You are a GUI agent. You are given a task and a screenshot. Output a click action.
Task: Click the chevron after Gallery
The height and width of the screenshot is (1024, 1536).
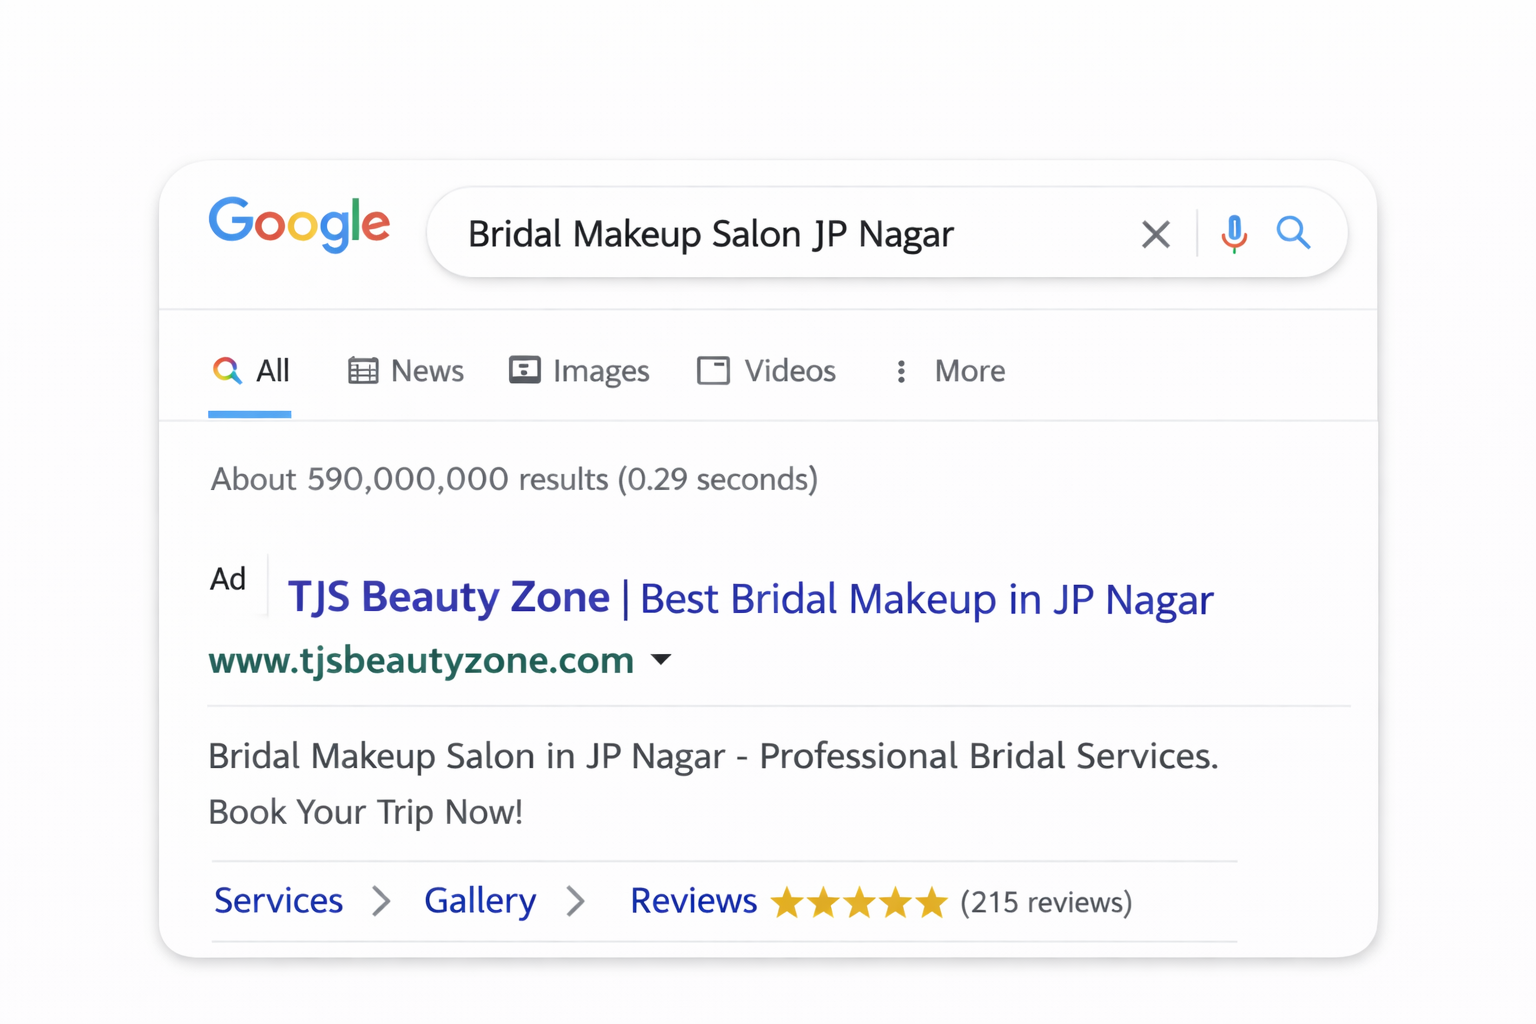(x=575, y=901)
